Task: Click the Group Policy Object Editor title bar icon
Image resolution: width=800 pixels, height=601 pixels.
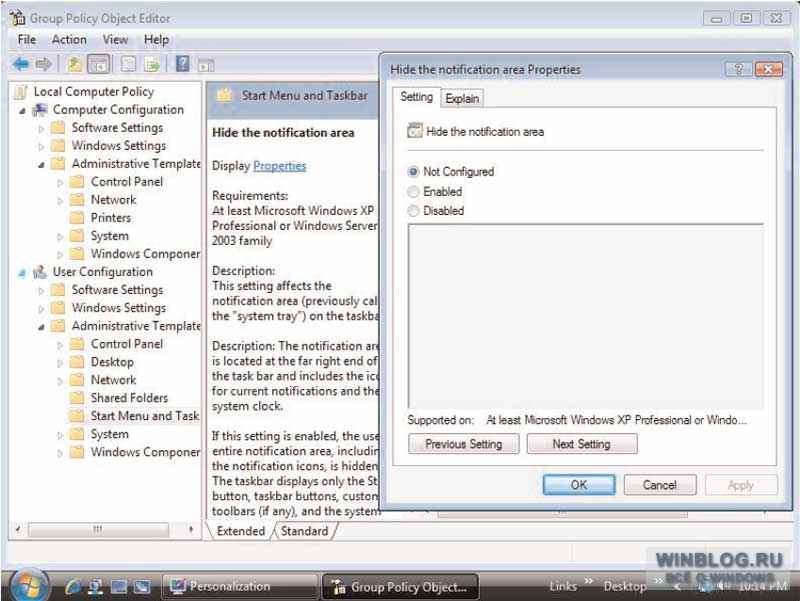Action: [17, 17]
